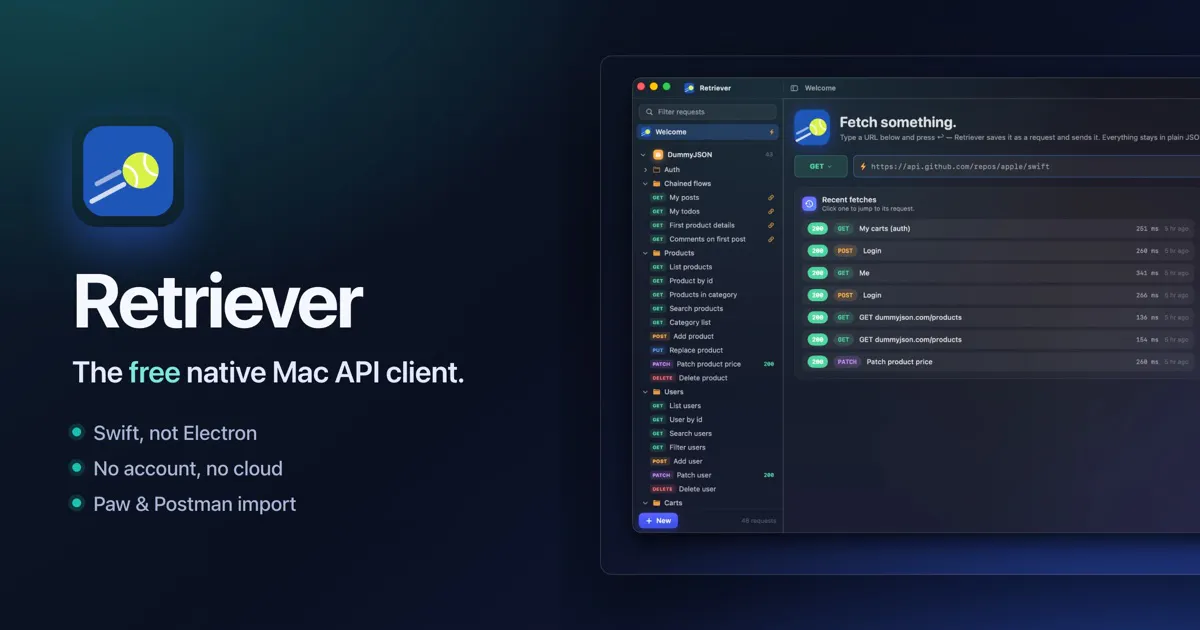1200x630 pixels.
Task: Click the link icon beside First product details
Action: pos(771,225)
